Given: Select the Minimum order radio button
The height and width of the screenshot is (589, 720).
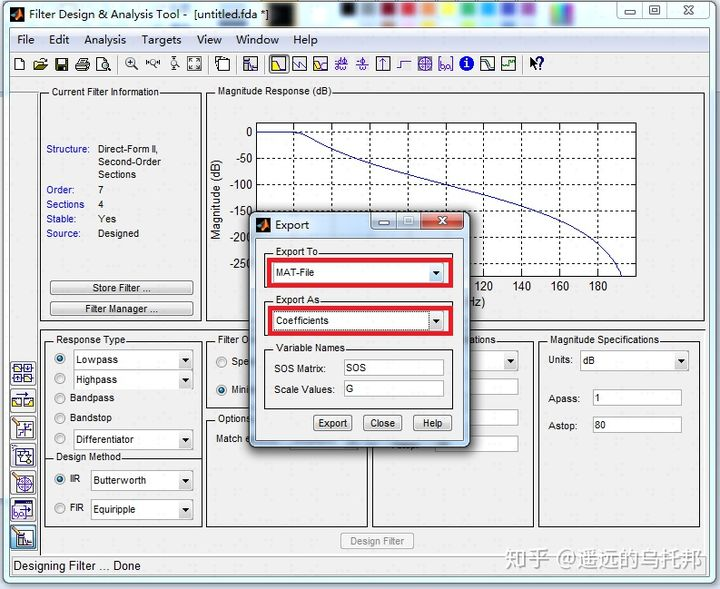Looking at the screenshot, I should pos(221,390).
